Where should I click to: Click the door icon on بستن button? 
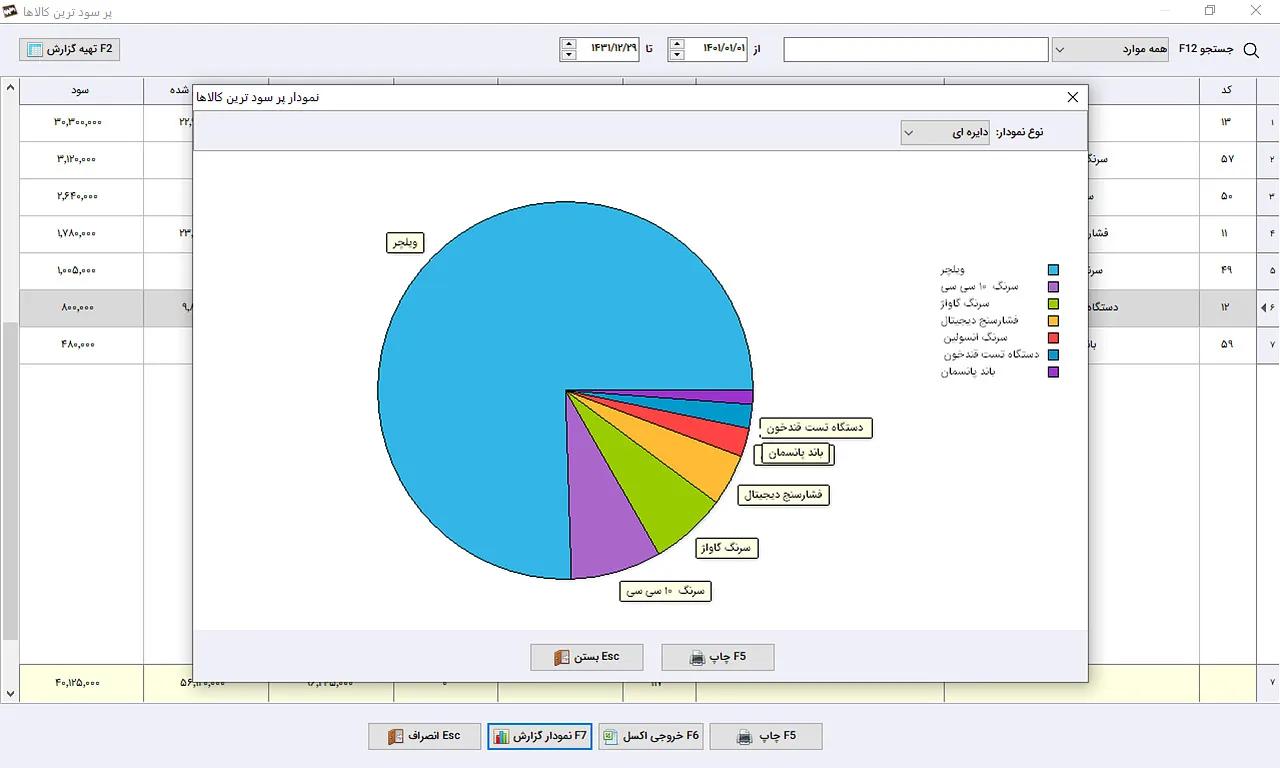coord(560,658)
